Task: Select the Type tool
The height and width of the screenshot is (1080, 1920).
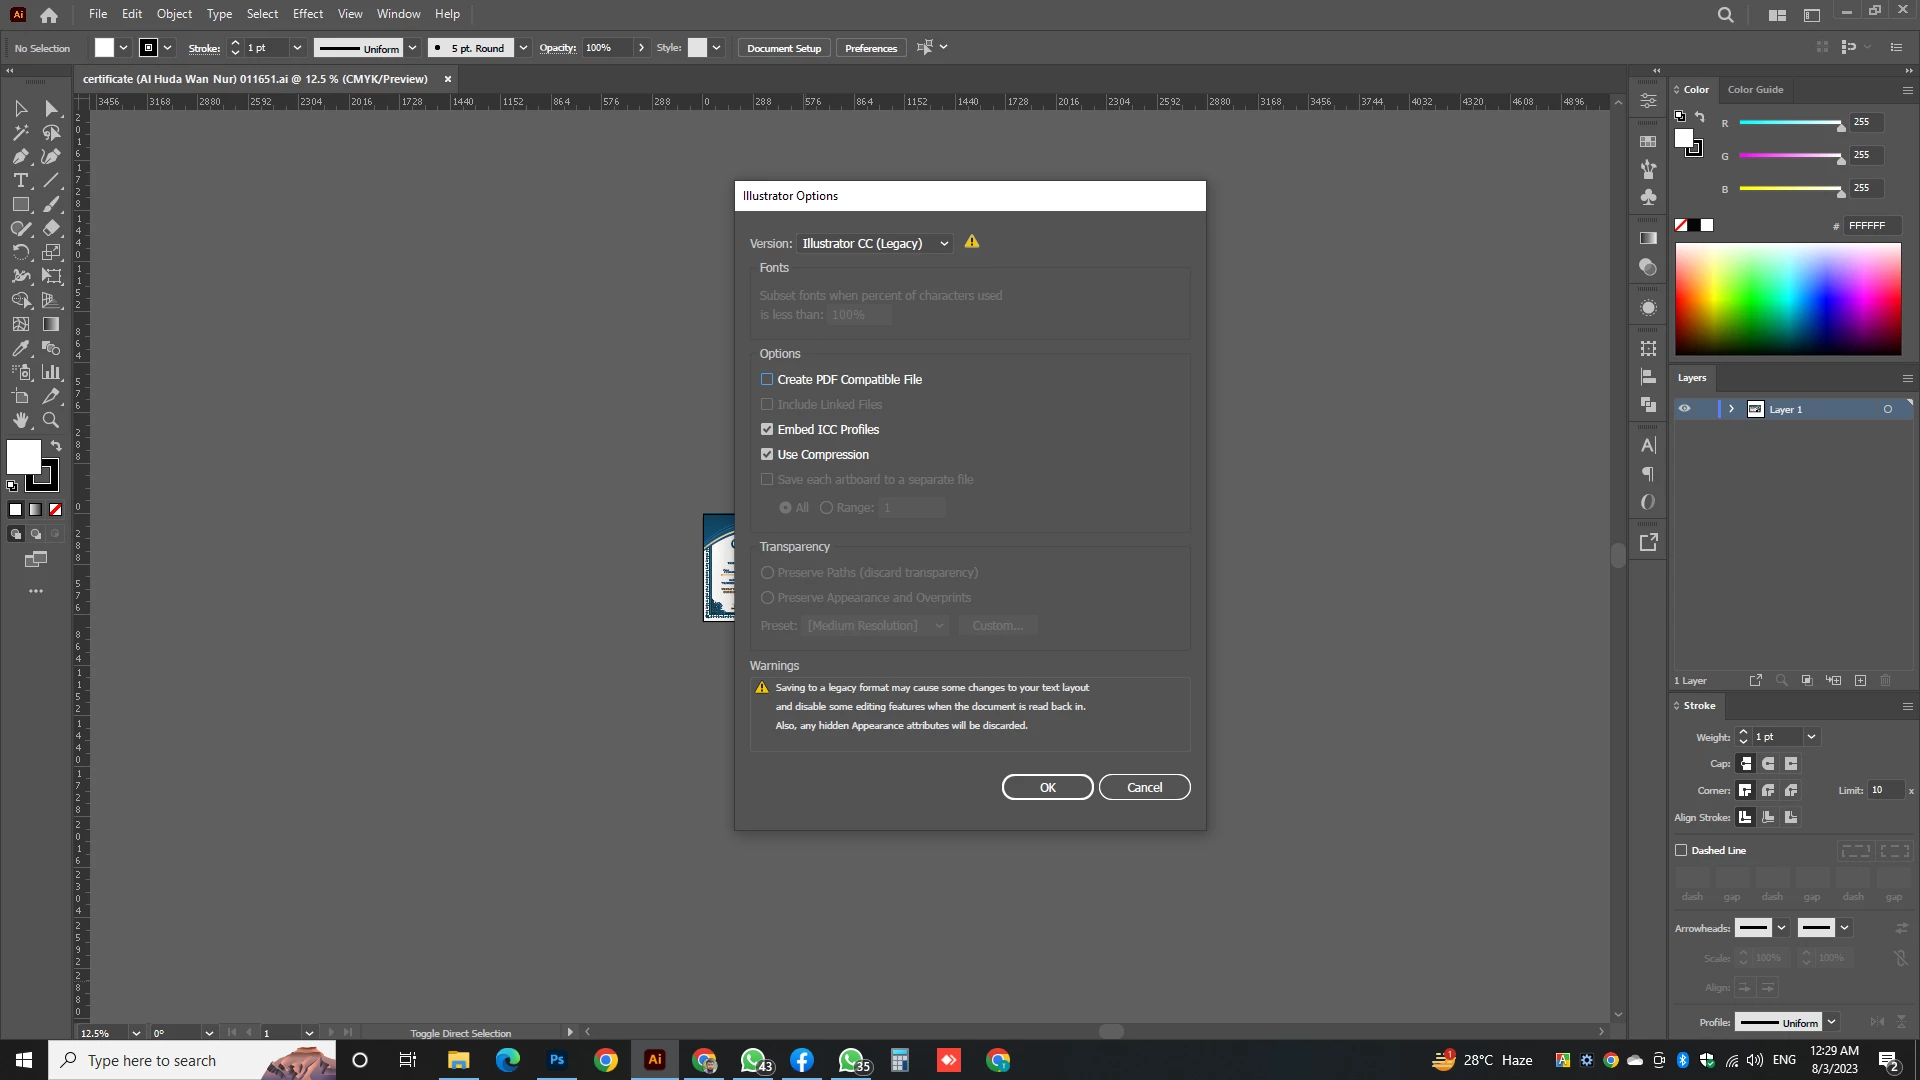Action: (20, 181)
